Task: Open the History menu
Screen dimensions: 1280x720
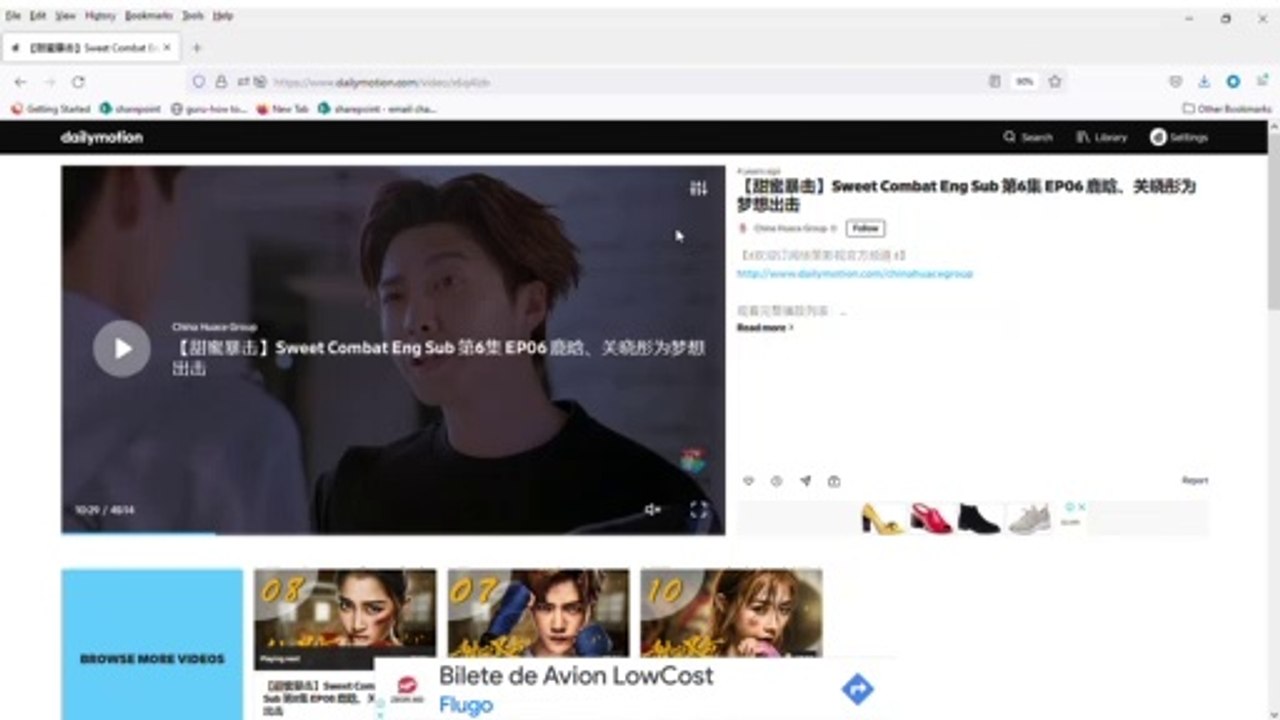Action: [x=100, y=16]
